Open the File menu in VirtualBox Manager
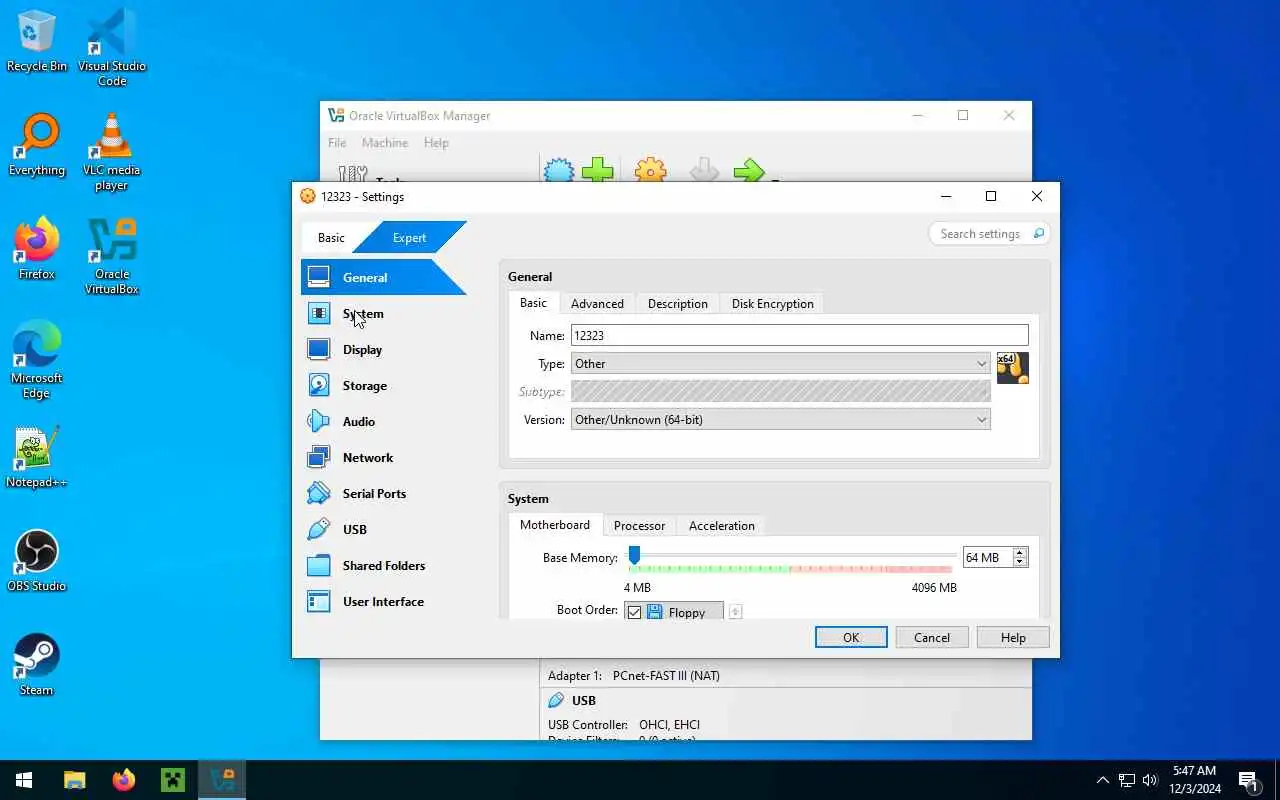The height and width of the screenshot is (800, 1280). tap(337, 143)
